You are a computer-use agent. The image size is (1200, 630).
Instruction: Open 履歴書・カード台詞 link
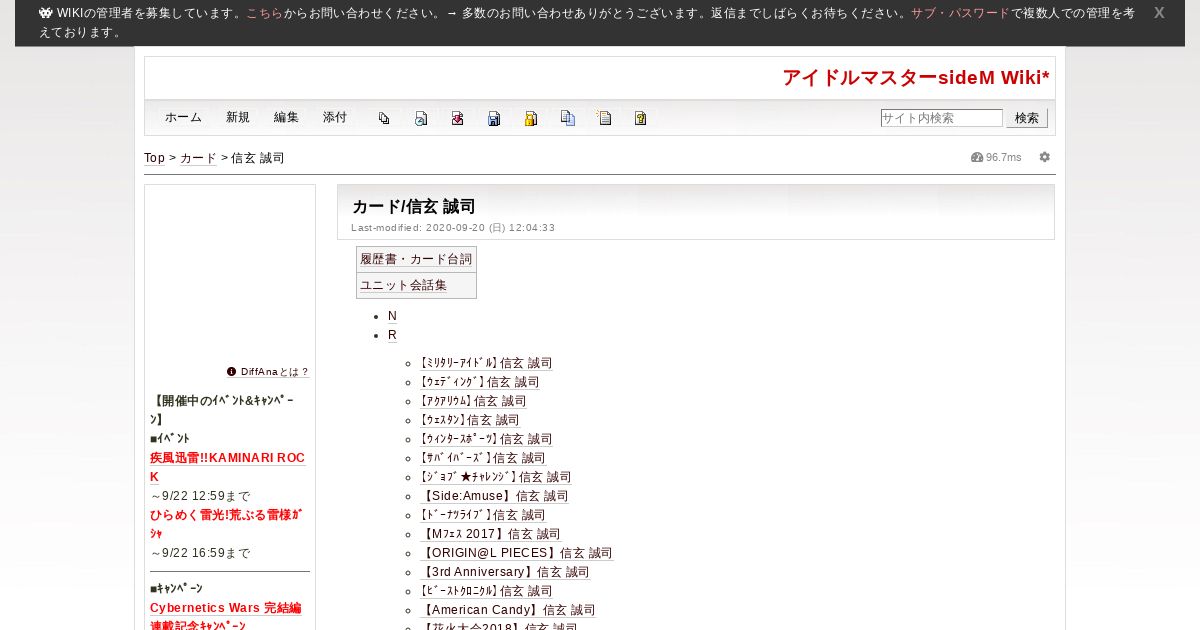[416, 259]
